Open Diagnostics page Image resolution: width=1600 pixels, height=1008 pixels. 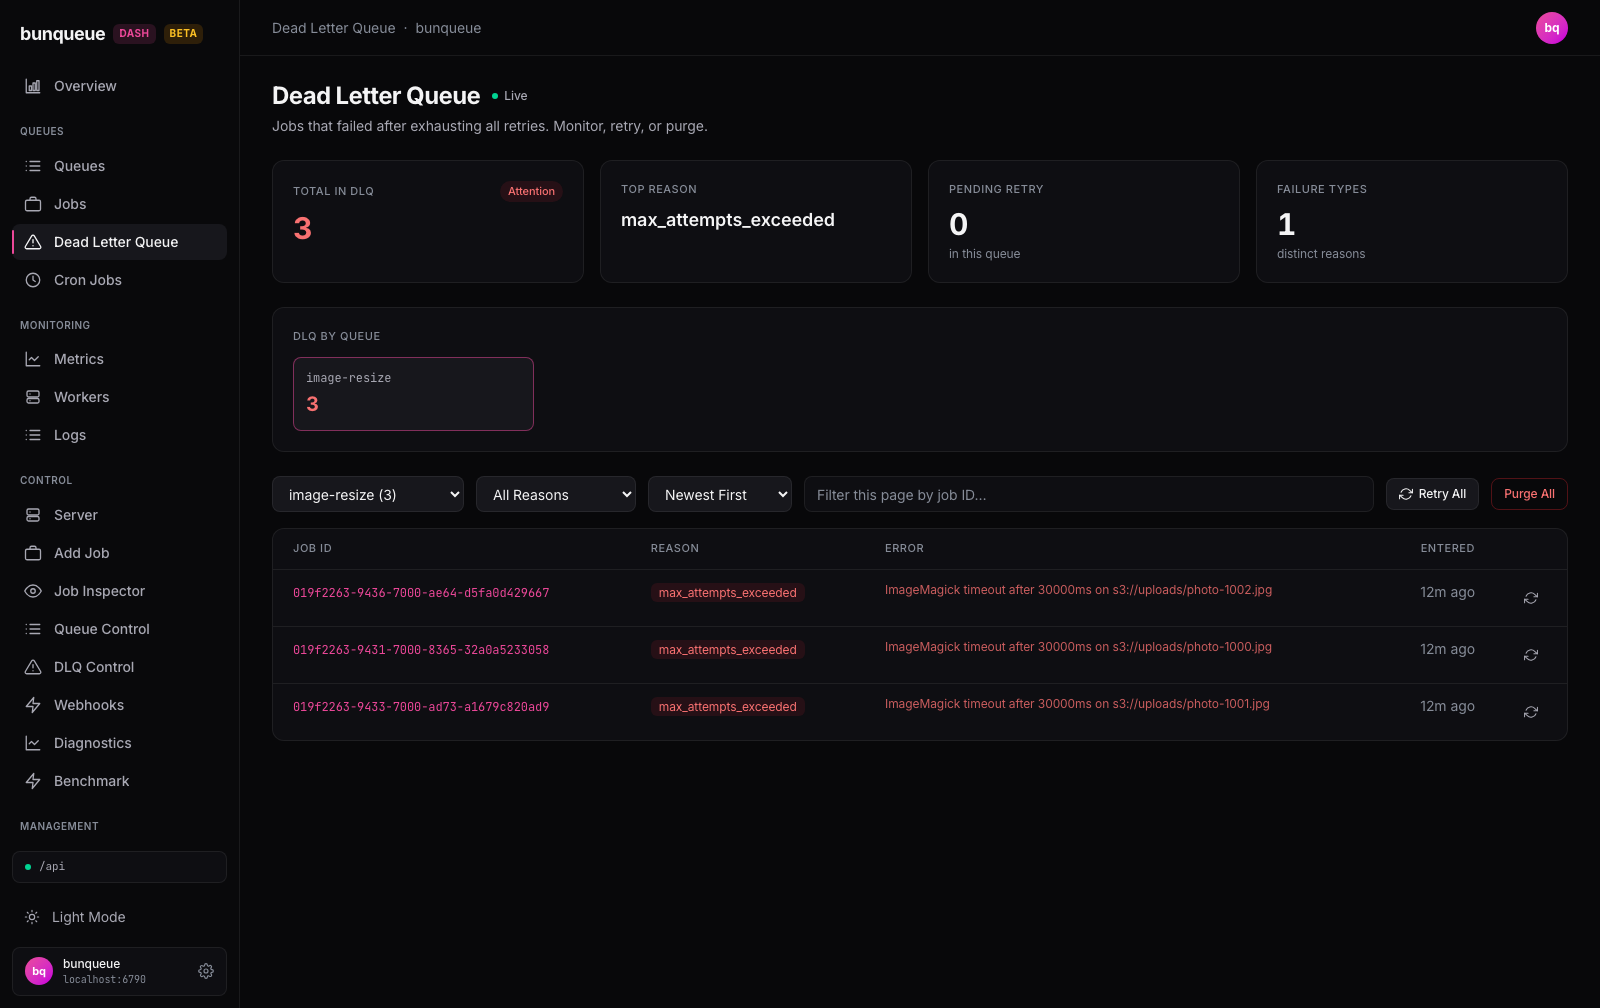(x=119, y=743)
